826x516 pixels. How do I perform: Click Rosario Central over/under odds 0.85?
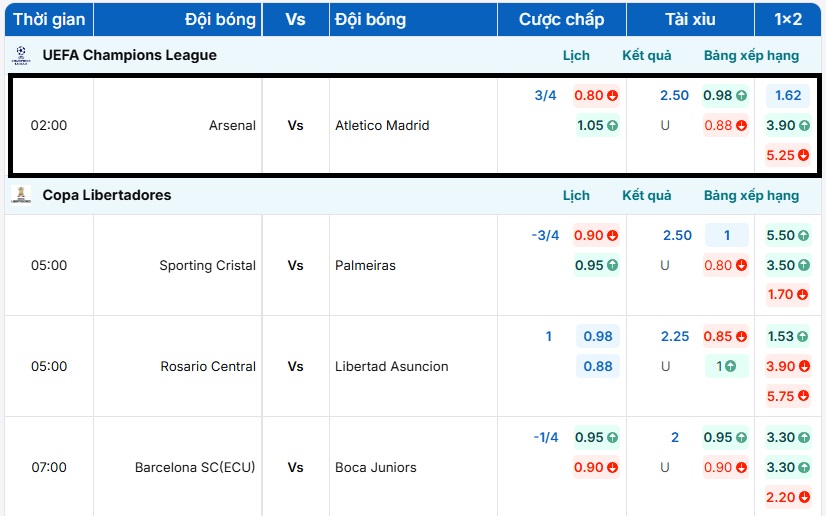pyautogui.click(x=725, y=336)
